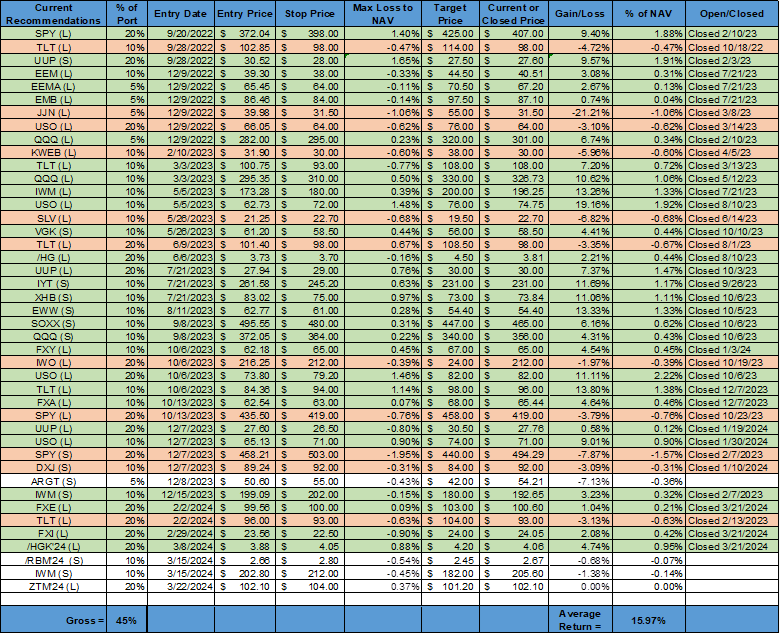Select the 'Open/Closed' column header

pyautogui.click(x=732, y=14)
